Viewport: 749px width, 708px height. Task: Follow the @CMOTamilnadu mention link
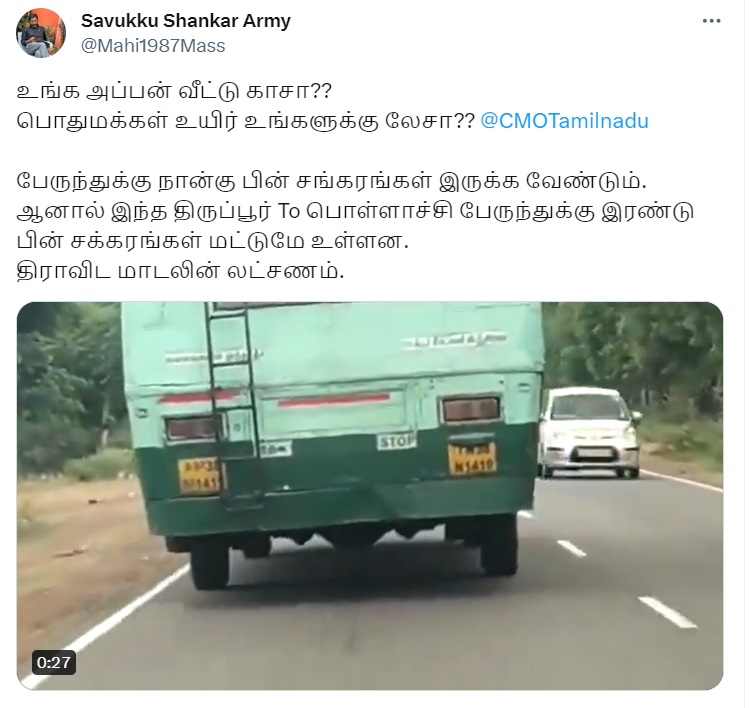point(564,121)
